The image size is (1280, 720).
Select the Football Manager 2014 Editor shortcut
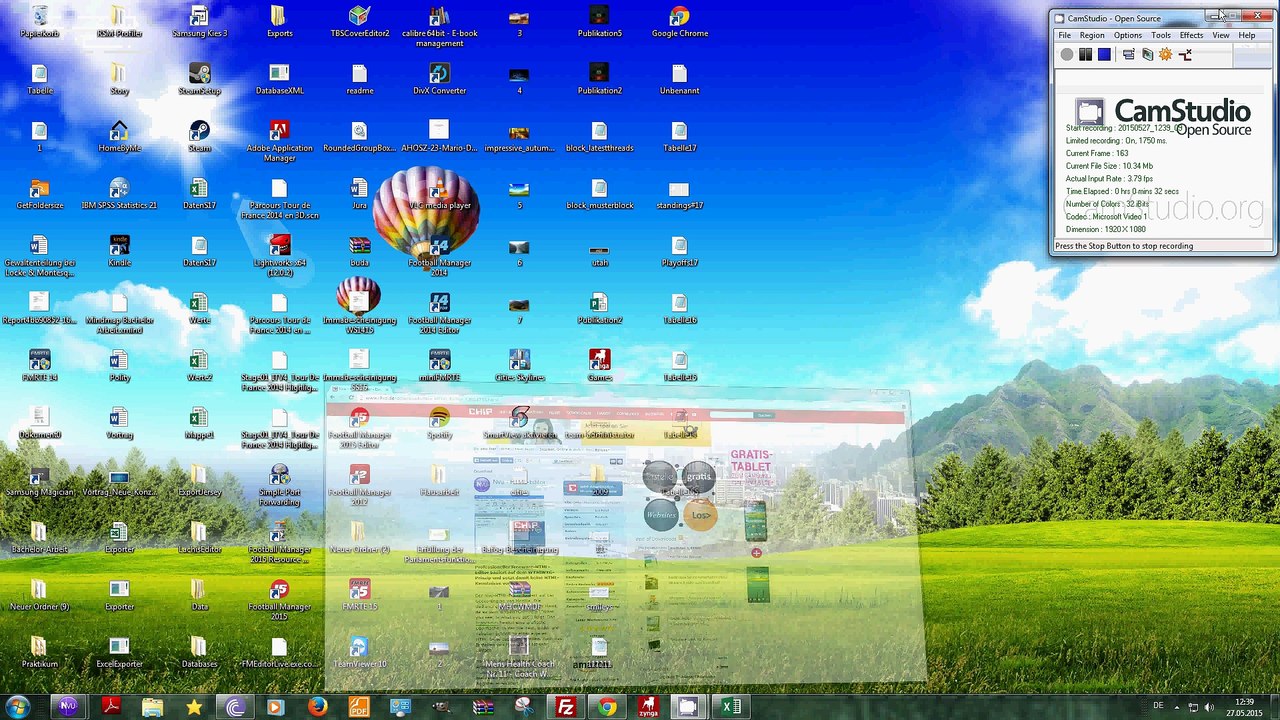[439, 313]
